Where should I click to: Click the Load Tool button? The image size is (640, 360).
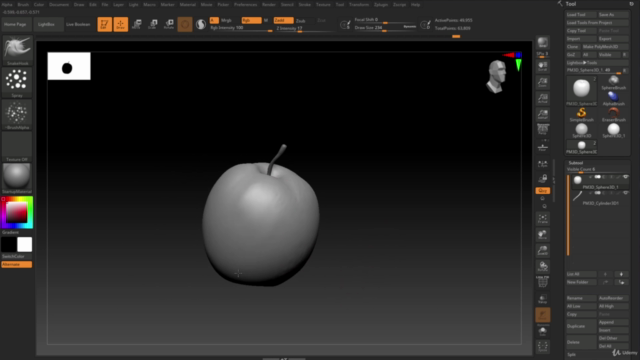click(x=581, y=15)
